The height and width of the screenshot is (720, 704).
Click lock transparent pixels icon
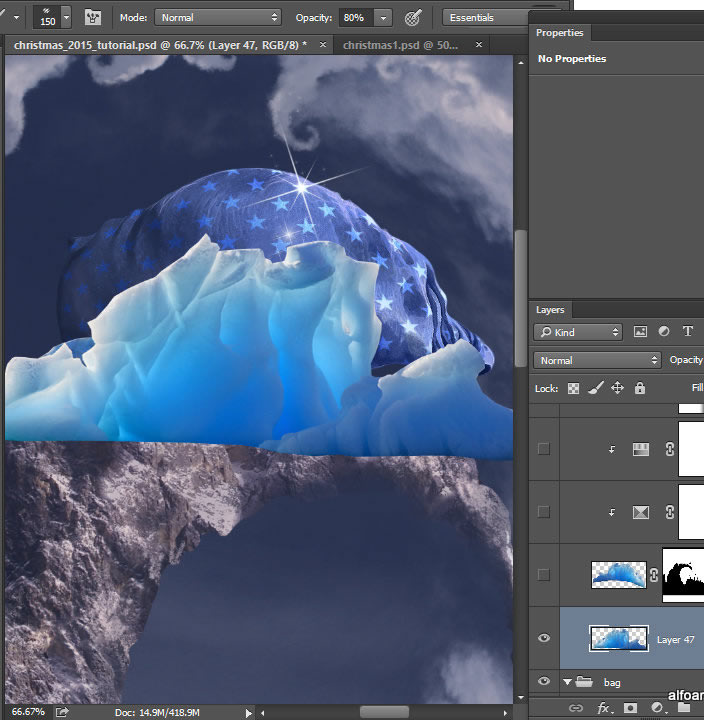tap(574, 388)
